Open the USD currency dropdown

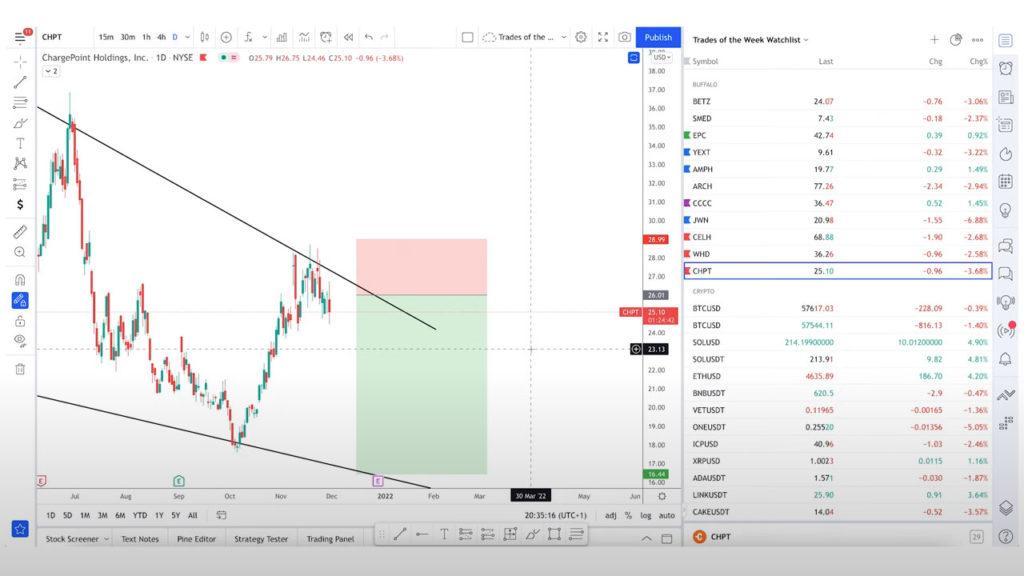[661, 57]
